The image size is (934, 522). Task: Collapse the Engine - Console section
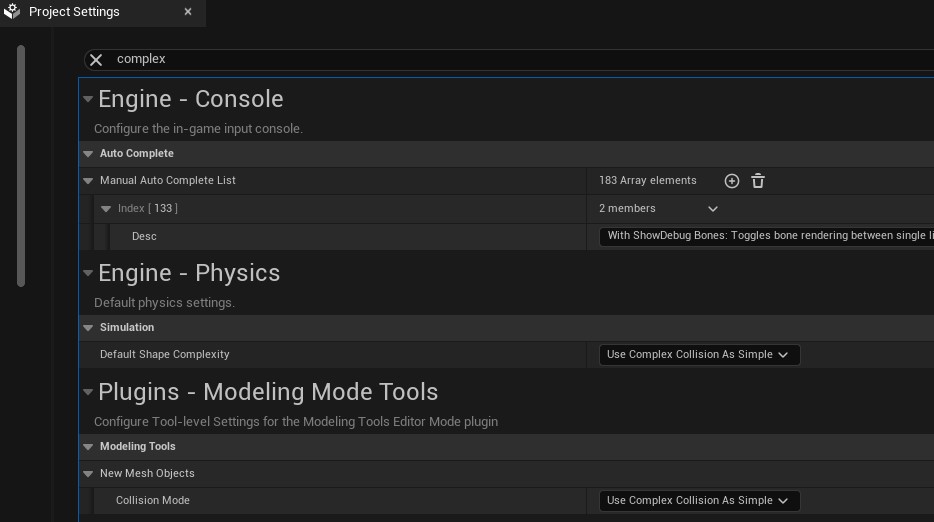click(x=88, y=99)
